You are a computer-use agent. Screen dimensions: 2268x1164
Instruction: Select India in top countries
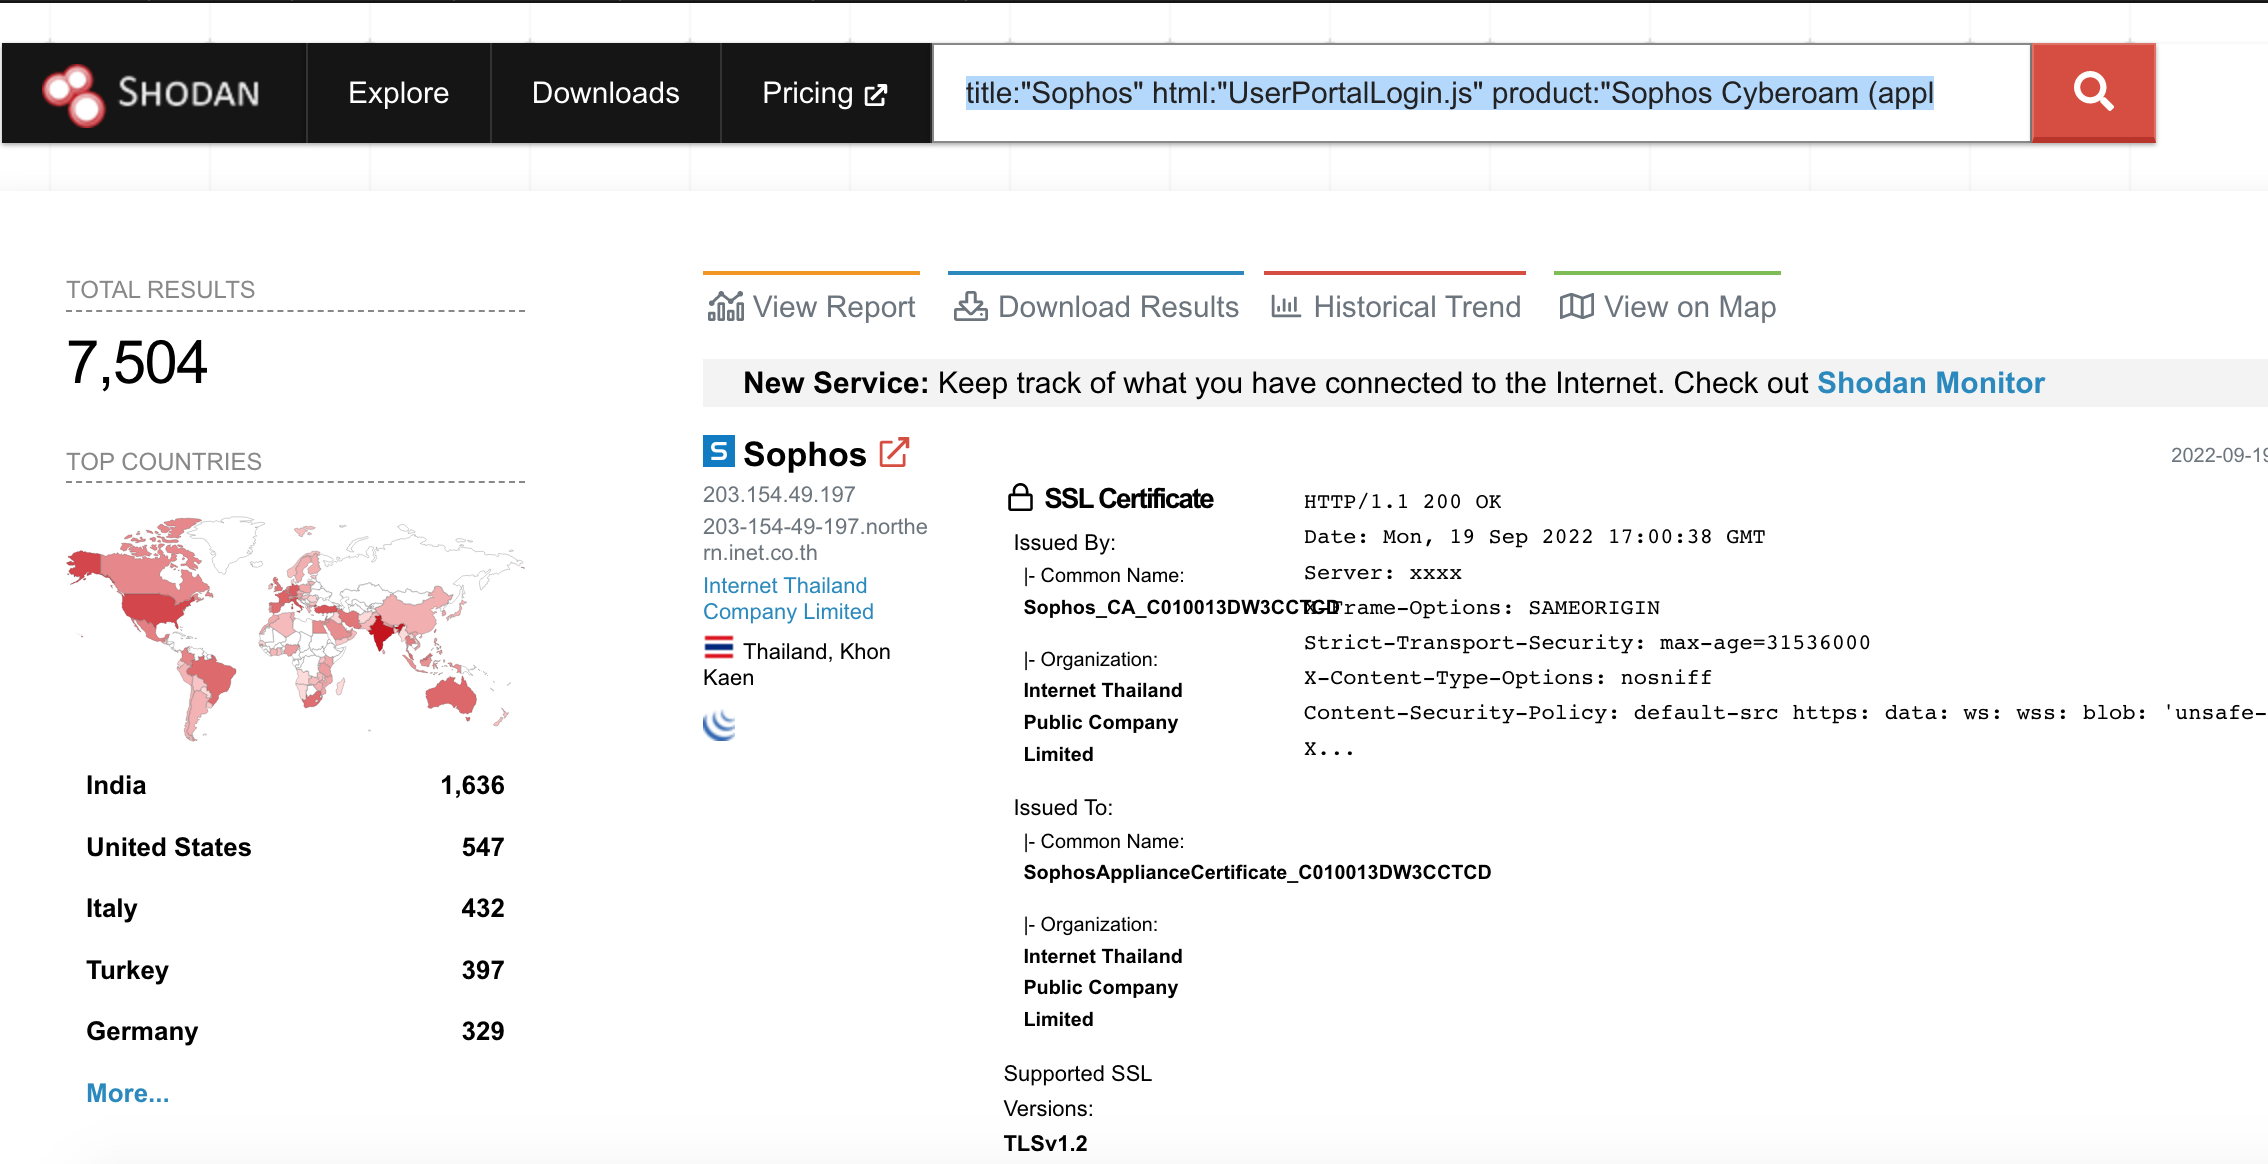(116, 785)
